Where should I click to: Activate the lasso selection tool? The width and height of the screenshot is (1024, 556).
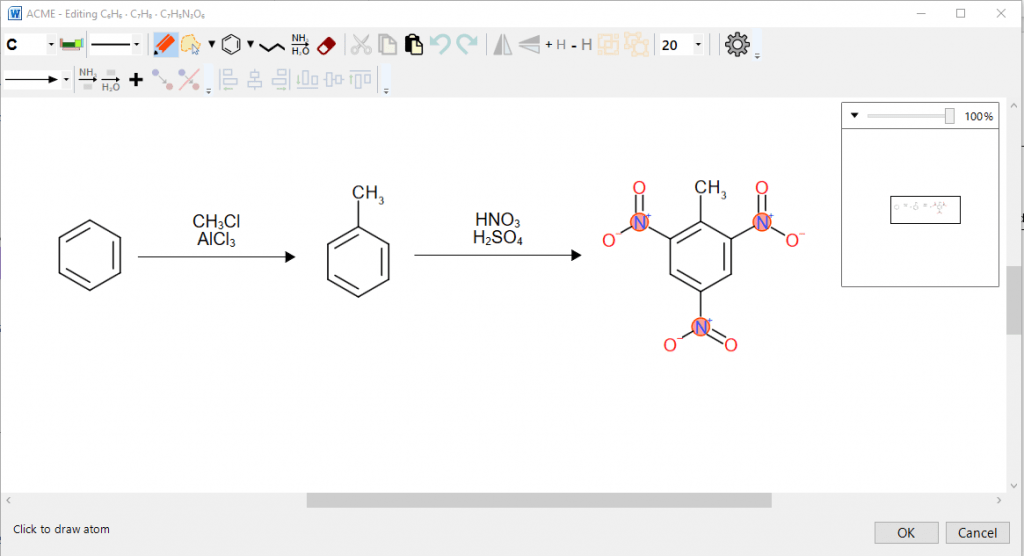coord(190,45)
